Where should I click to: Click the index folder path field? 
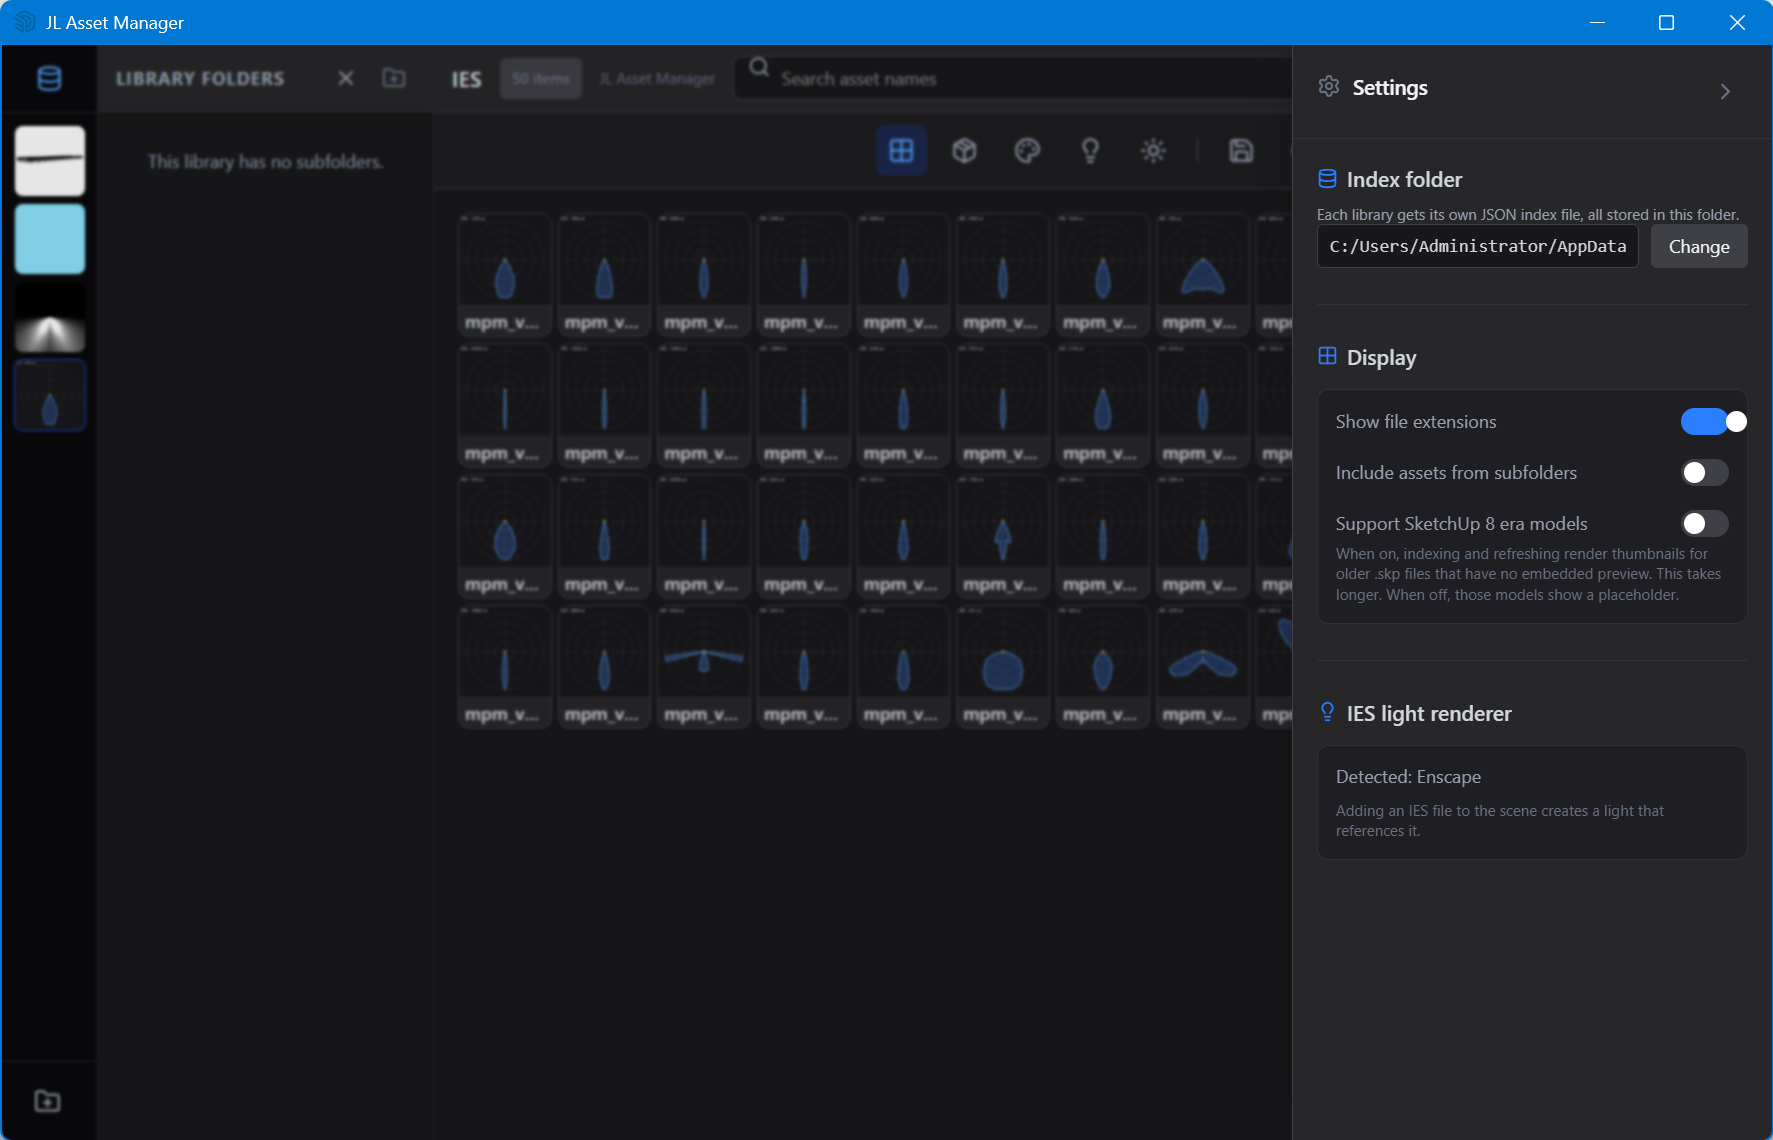[1478, 246]
